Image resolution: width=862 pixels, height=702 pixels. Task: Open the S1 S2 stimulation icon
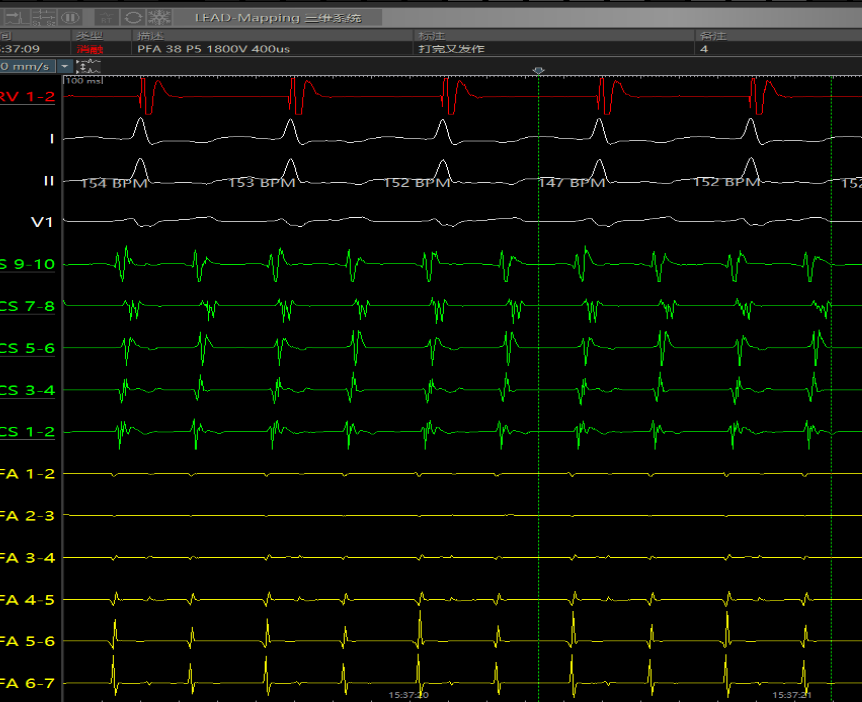(44, 17)
